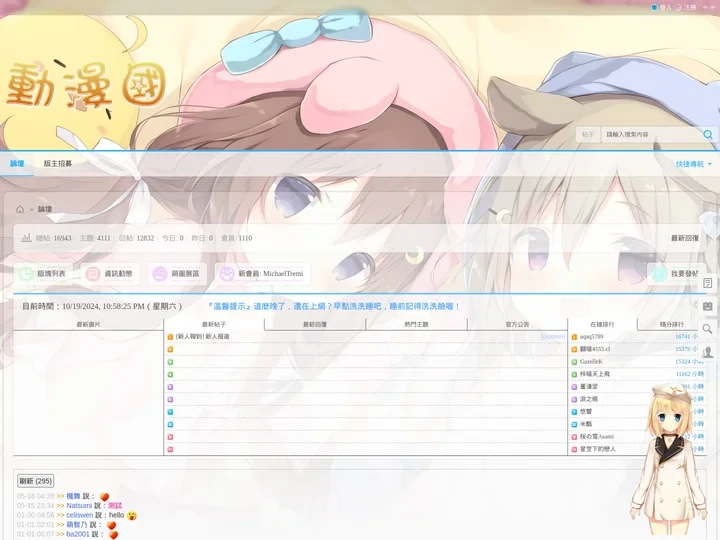Expand the 快捷導航 dropdown
Image resolution: width=720 pixels, height=540 pixels.
pyautogui.click(x=693, y=163)
